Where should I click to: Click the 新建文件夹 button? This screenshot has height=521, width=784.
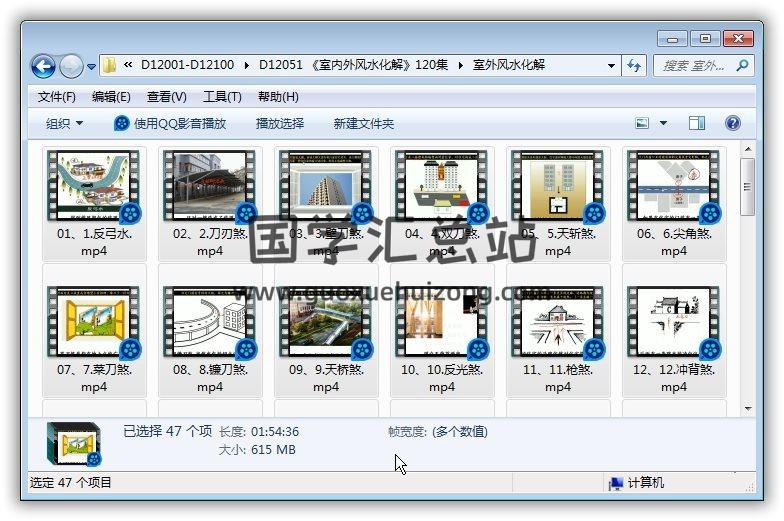[364, 124]
